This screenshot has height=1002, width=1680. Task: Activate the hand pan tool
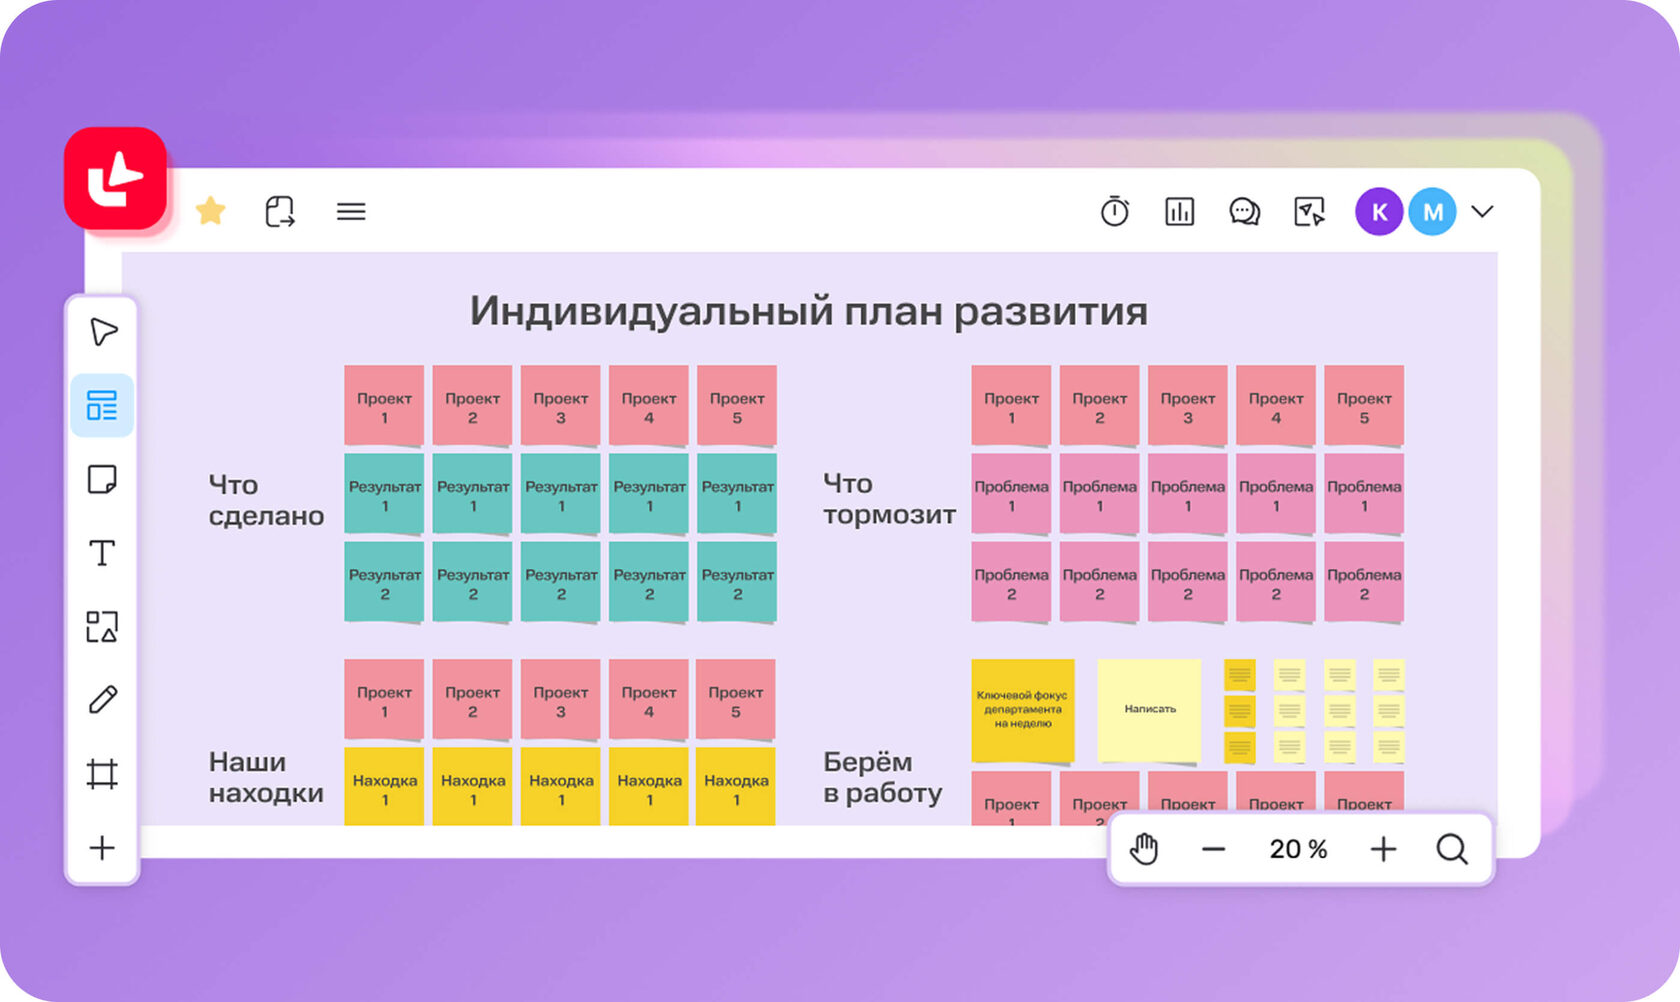coord(1143,849)
